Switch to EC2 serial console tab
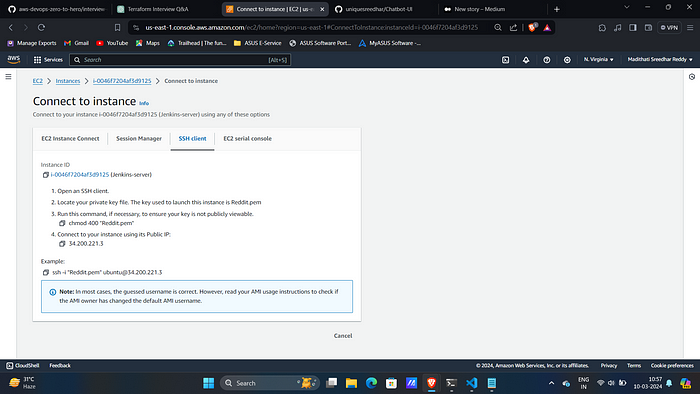The width and height of the screenshot is (700, 394). pyautogui.click(x=247, y=139)
